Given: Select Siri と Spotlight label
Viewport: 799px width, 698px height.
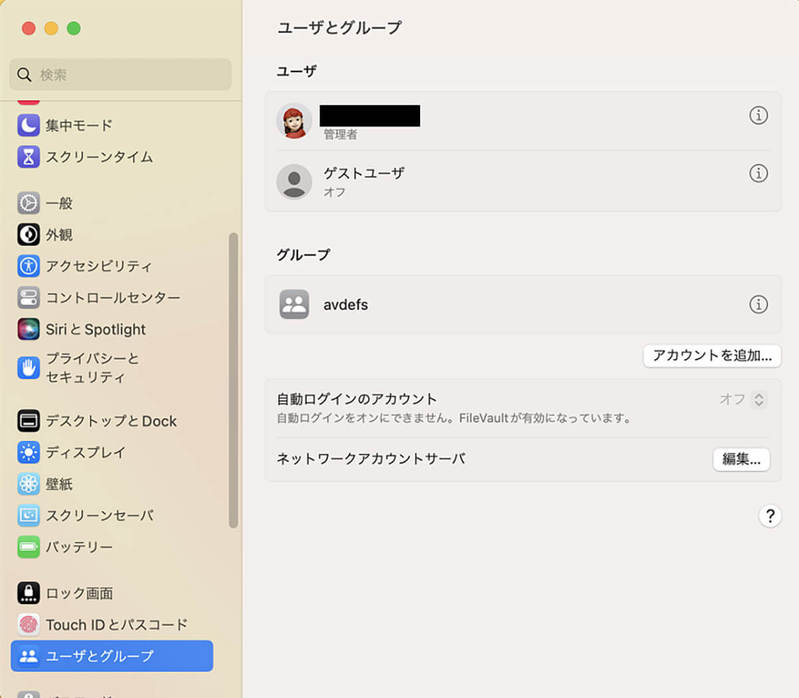Looking at the screenshot, I should [96, 329].
